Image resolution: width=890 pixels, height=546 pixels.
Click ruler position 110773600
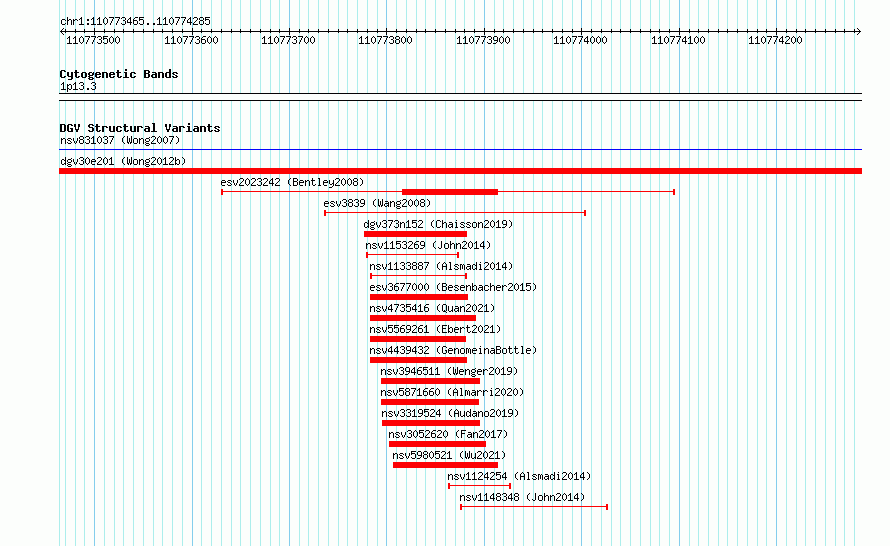[x=191, y=40]
